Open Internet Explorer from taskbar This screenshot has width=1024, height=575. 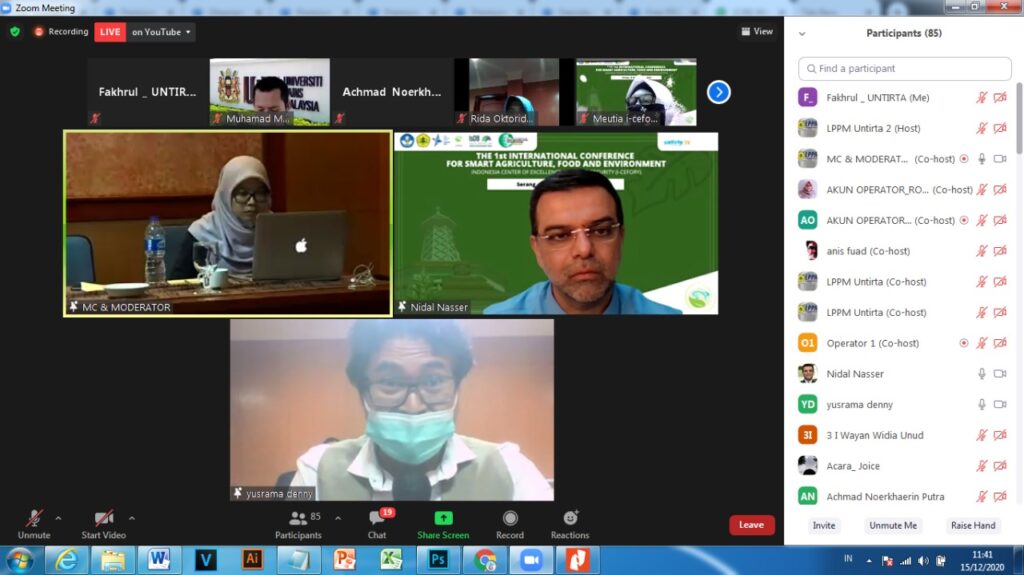tap(66, 560)
